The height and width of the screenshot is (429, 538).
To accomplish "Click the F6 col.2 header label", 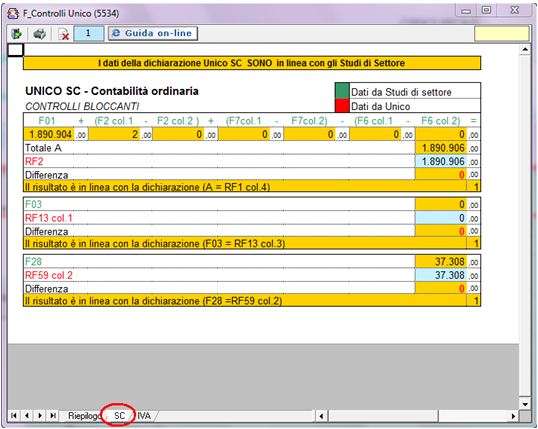I will pos(441,121).
